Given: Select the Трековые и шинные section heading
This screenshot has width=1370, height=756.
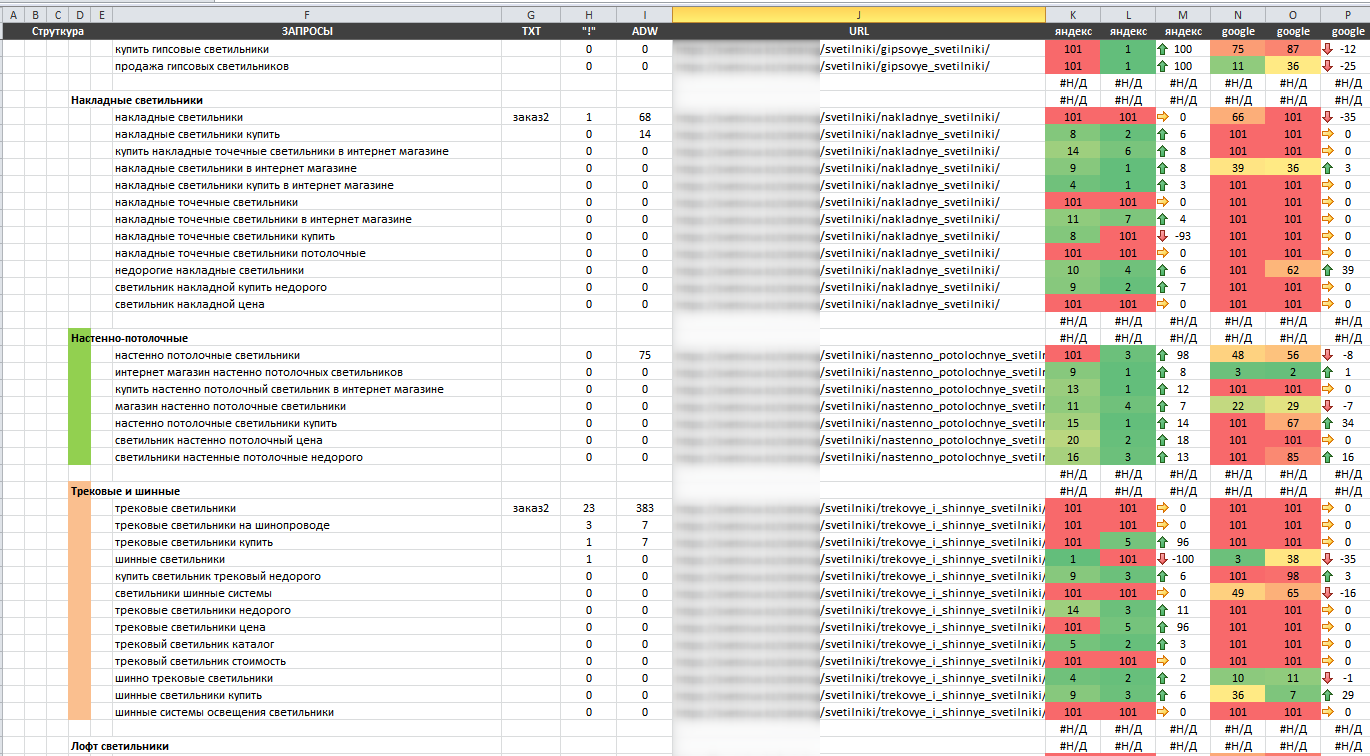Looking at the screenshot, I should 125,491.
